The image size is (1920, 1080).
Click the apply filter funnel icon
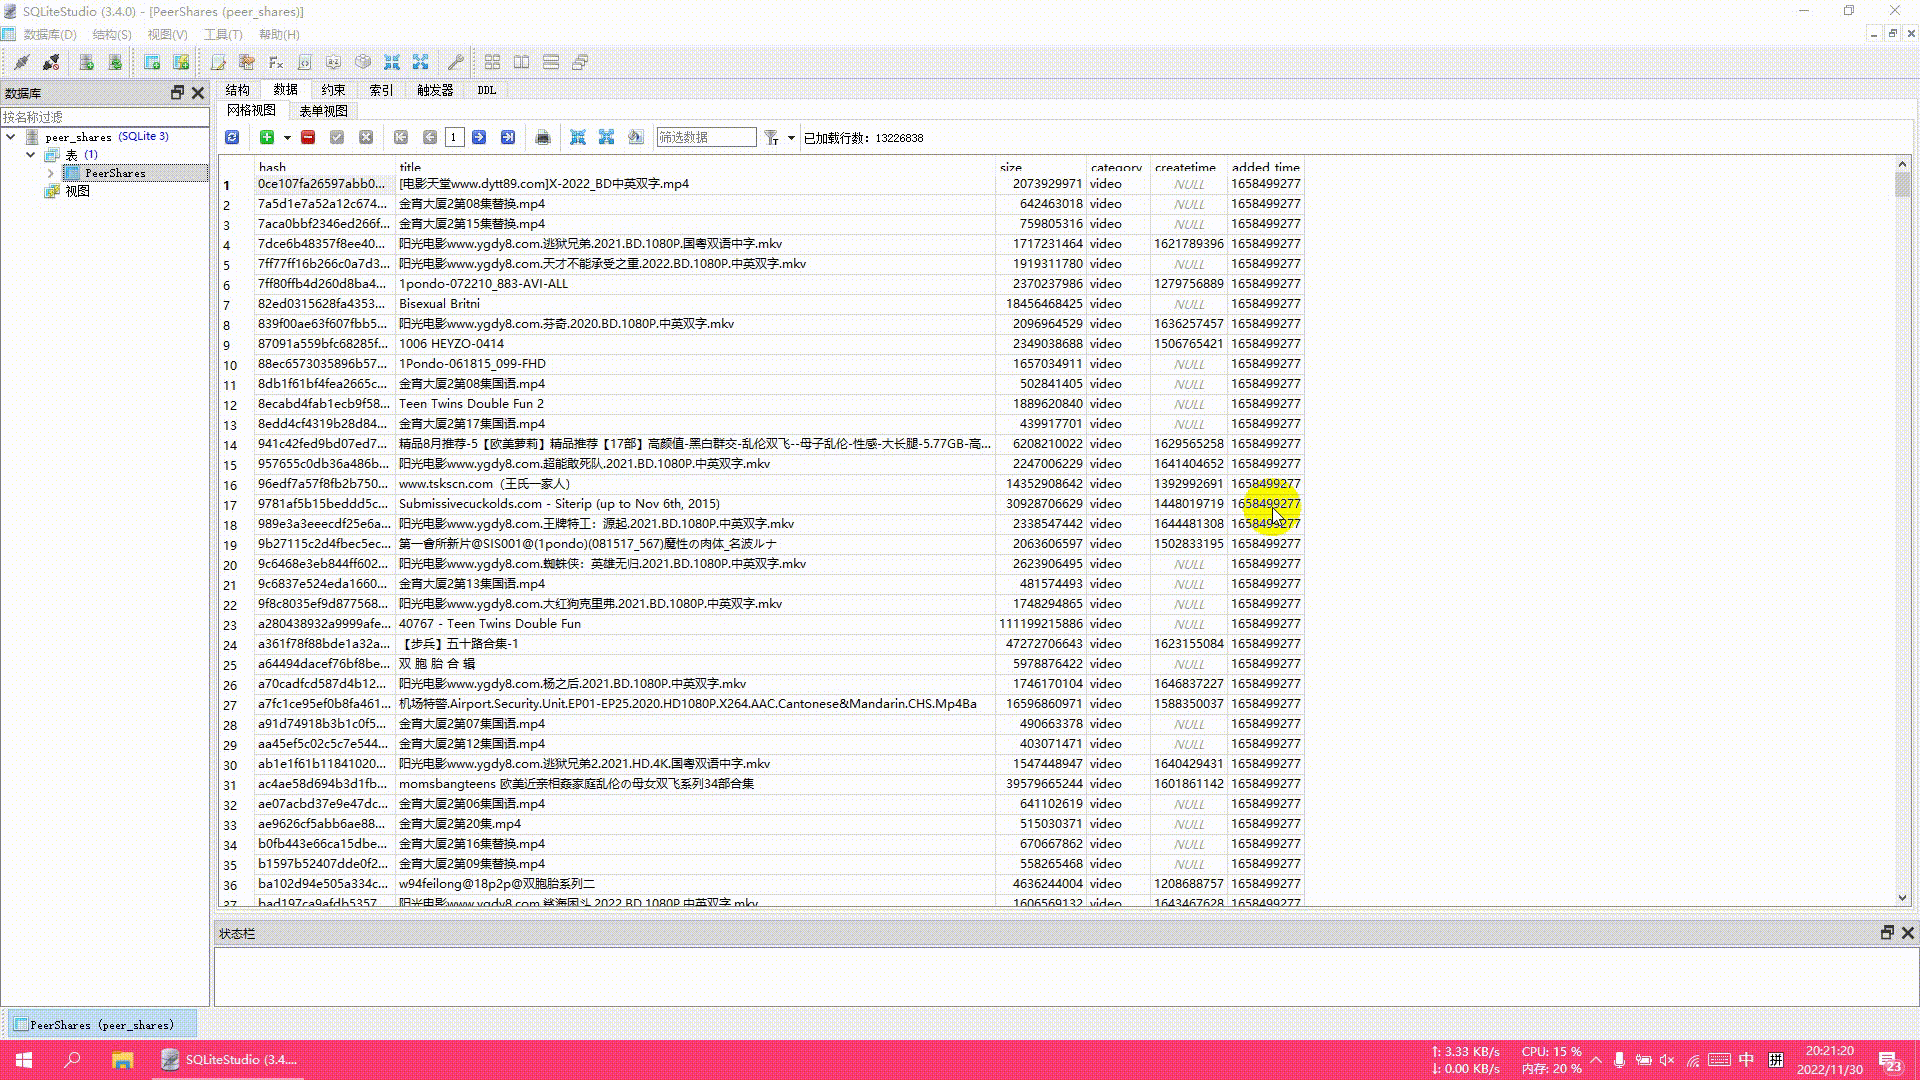[771, 138]
